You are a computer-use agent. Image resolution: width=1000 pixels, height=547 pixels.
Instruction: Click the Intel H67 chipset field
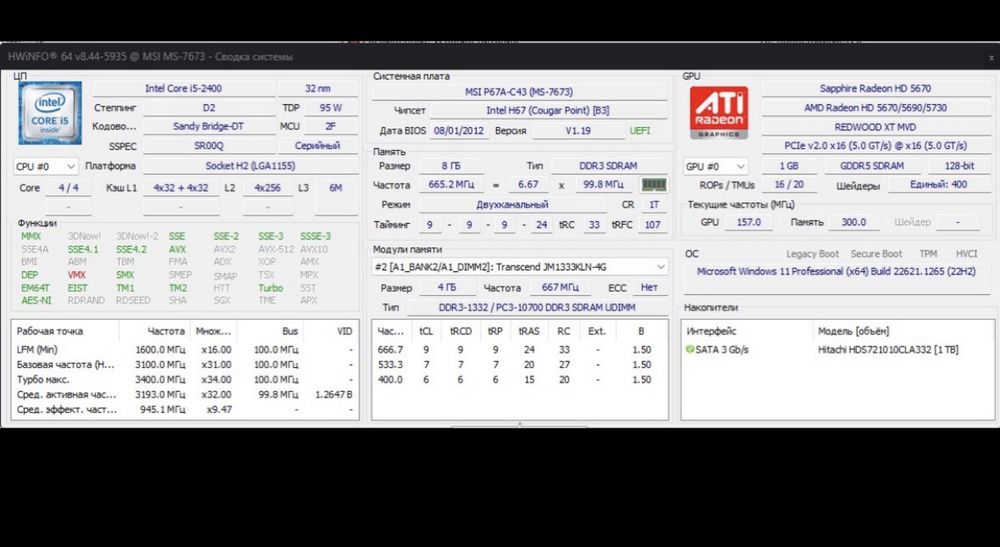coord(548,110)
